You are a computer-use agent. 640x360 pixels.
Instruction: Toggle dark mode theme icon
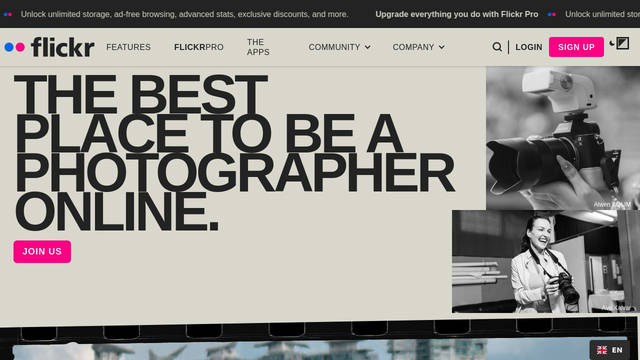pyautogui.click(x=619, y=43)
